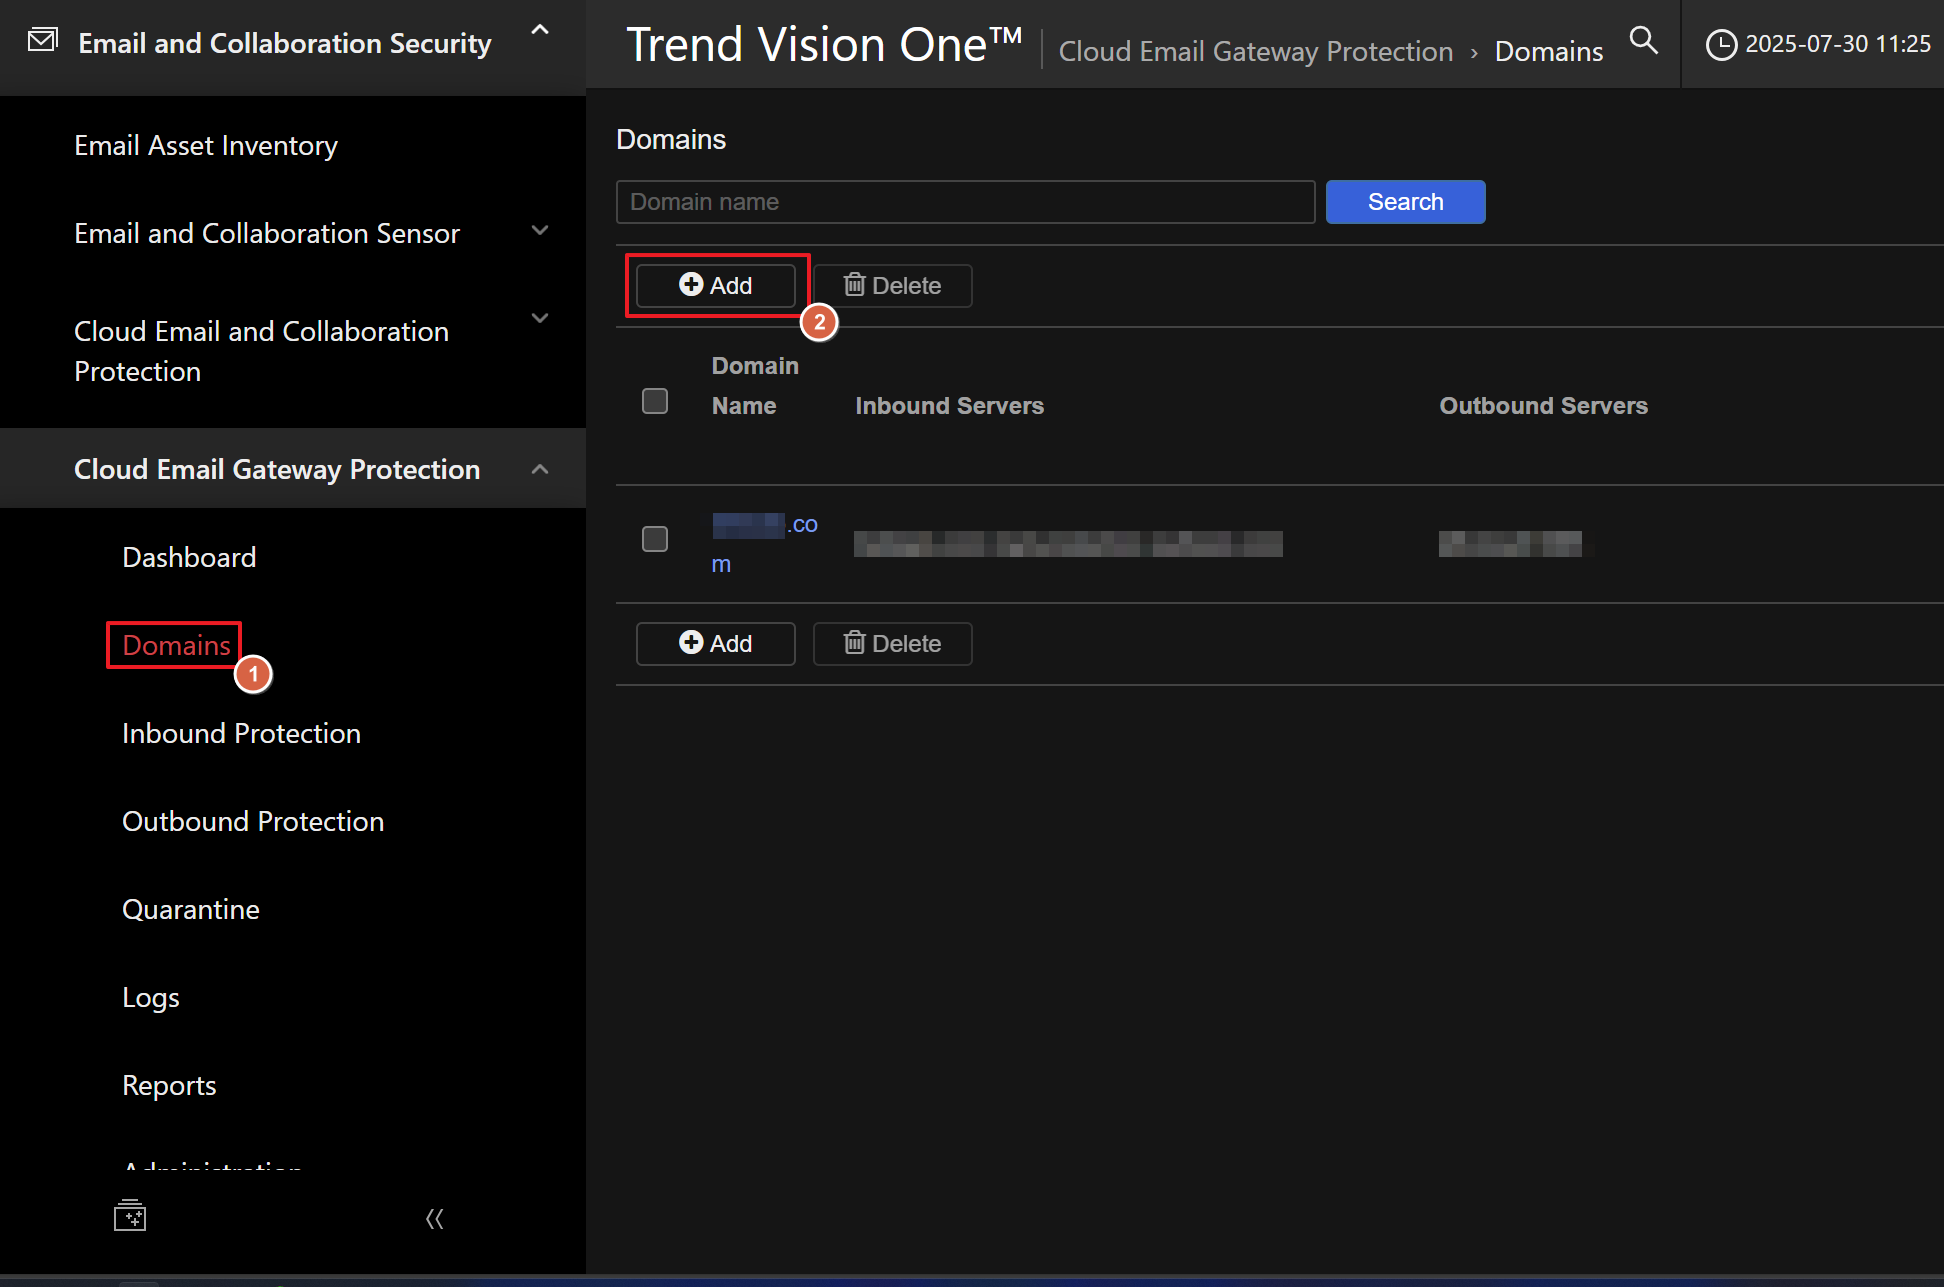
Task: Click the top Delete trash button
Action: pyautogui.click(x=892, y=286)
